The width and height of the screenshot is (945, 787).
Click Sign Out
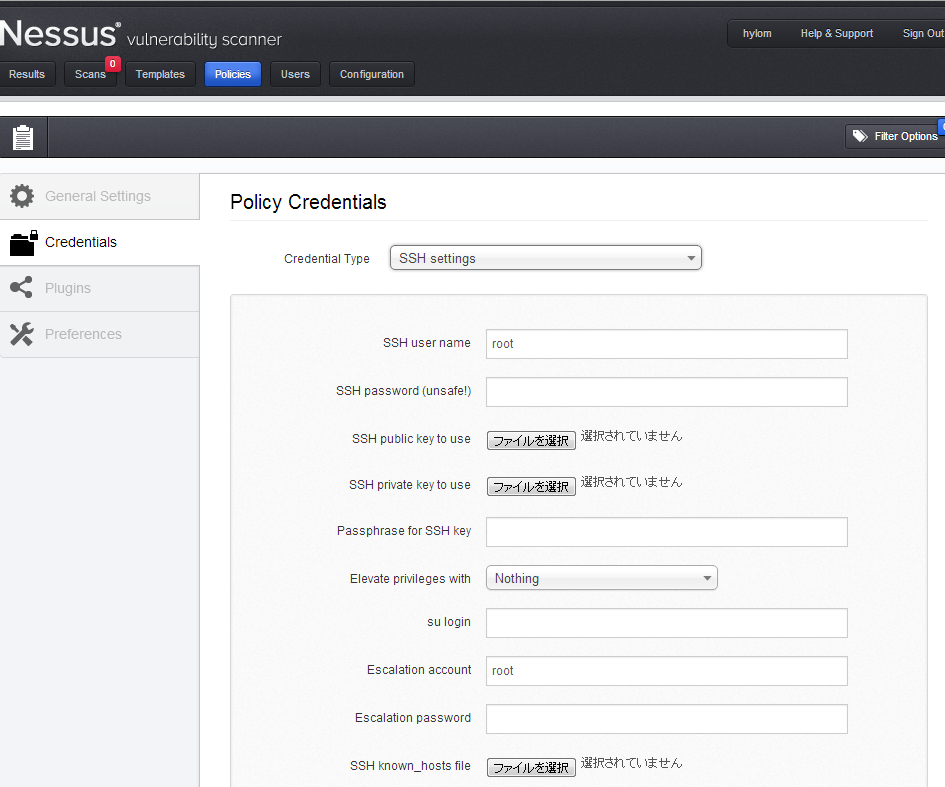coord(923,33)
